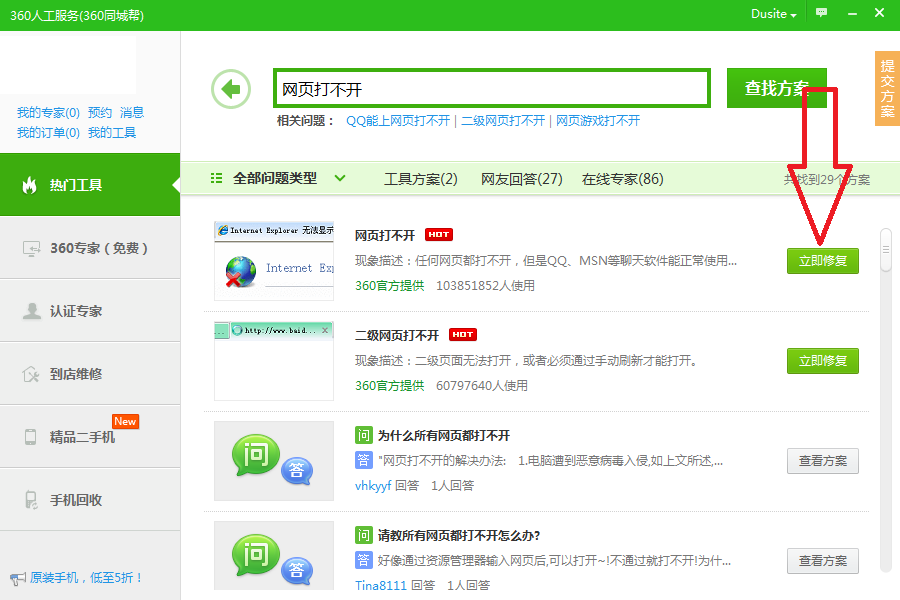Click the 103851852人使用 usage count

[x=485, y=285]
